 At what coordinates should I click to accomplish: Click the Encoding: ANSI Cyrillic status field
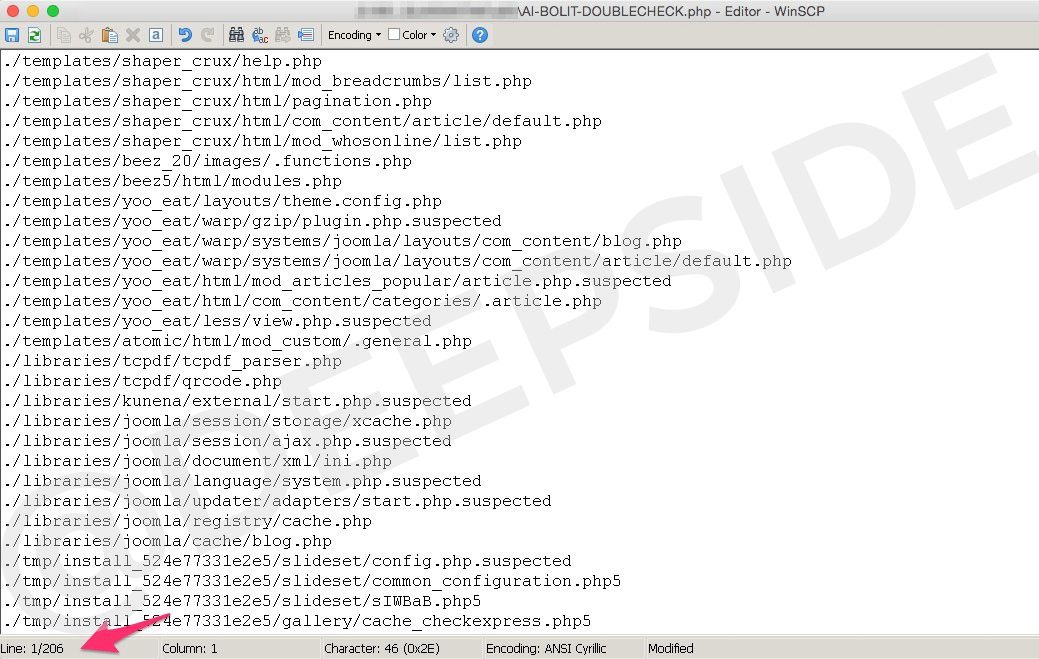545,648
